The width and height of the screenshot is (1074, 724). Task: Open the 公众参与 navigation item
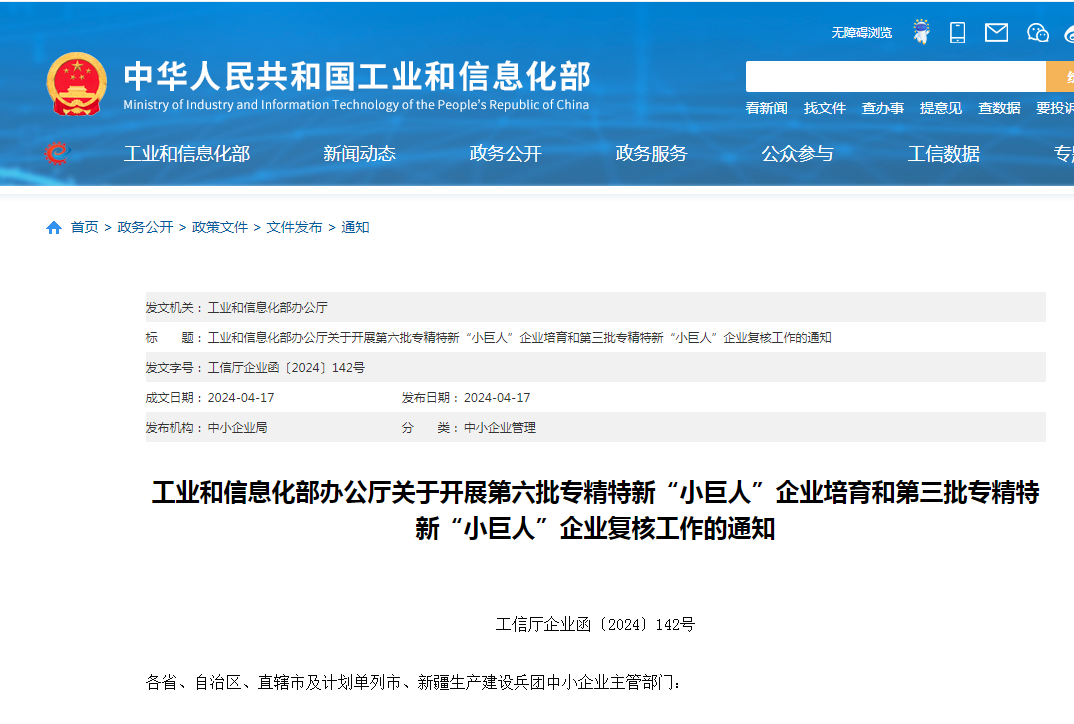797,154
